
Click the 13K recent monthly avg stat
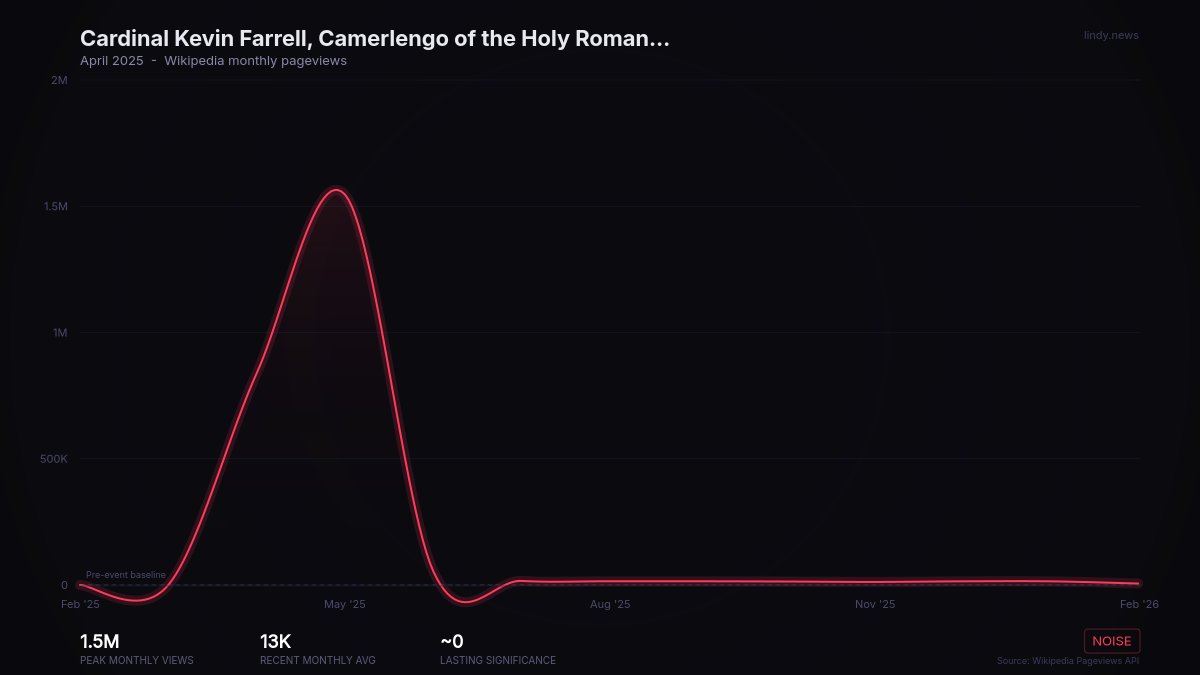pyautogui.click(x=275, y=641)
